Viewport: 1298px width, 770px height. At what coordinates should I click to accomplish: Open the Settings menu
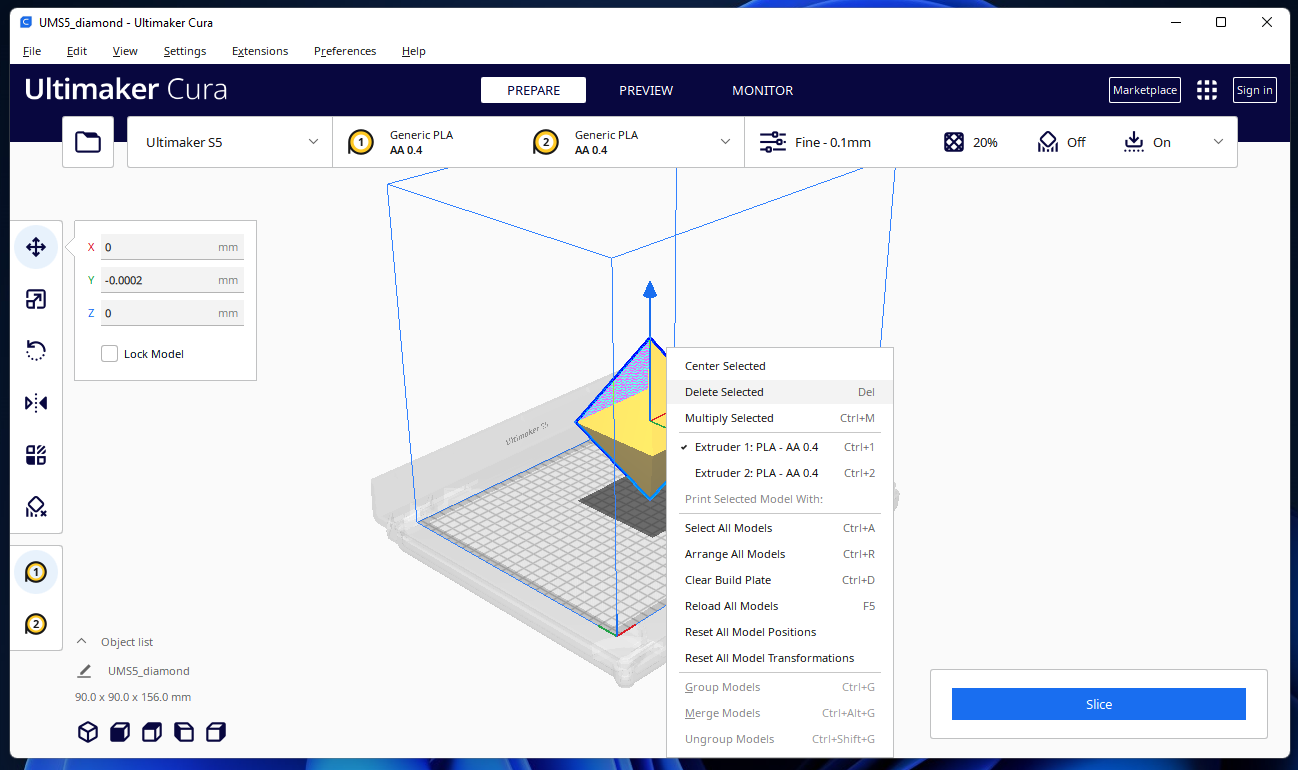tap(185, 51)
